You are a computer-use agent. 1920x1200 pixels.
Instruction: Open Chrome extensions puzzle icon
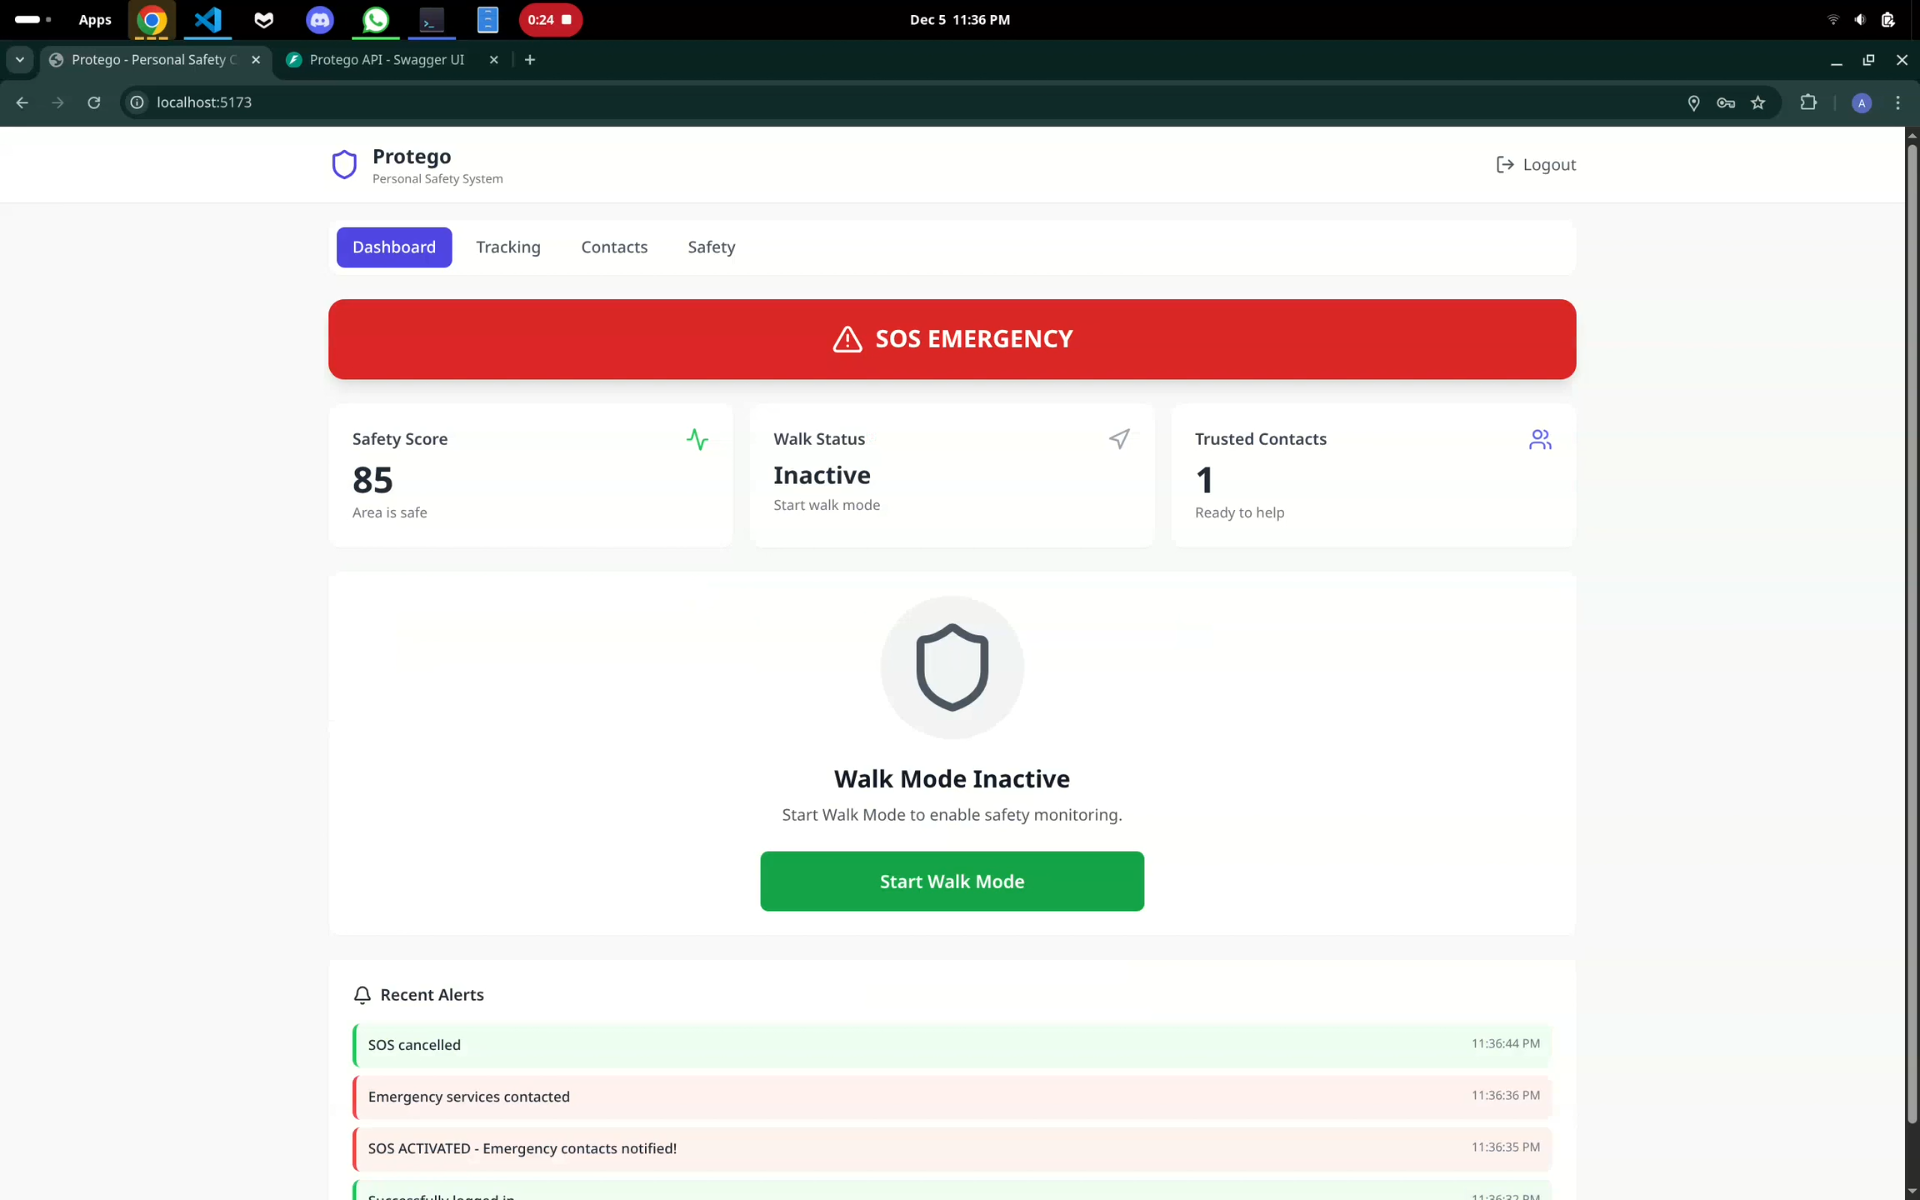[1808, 103]
